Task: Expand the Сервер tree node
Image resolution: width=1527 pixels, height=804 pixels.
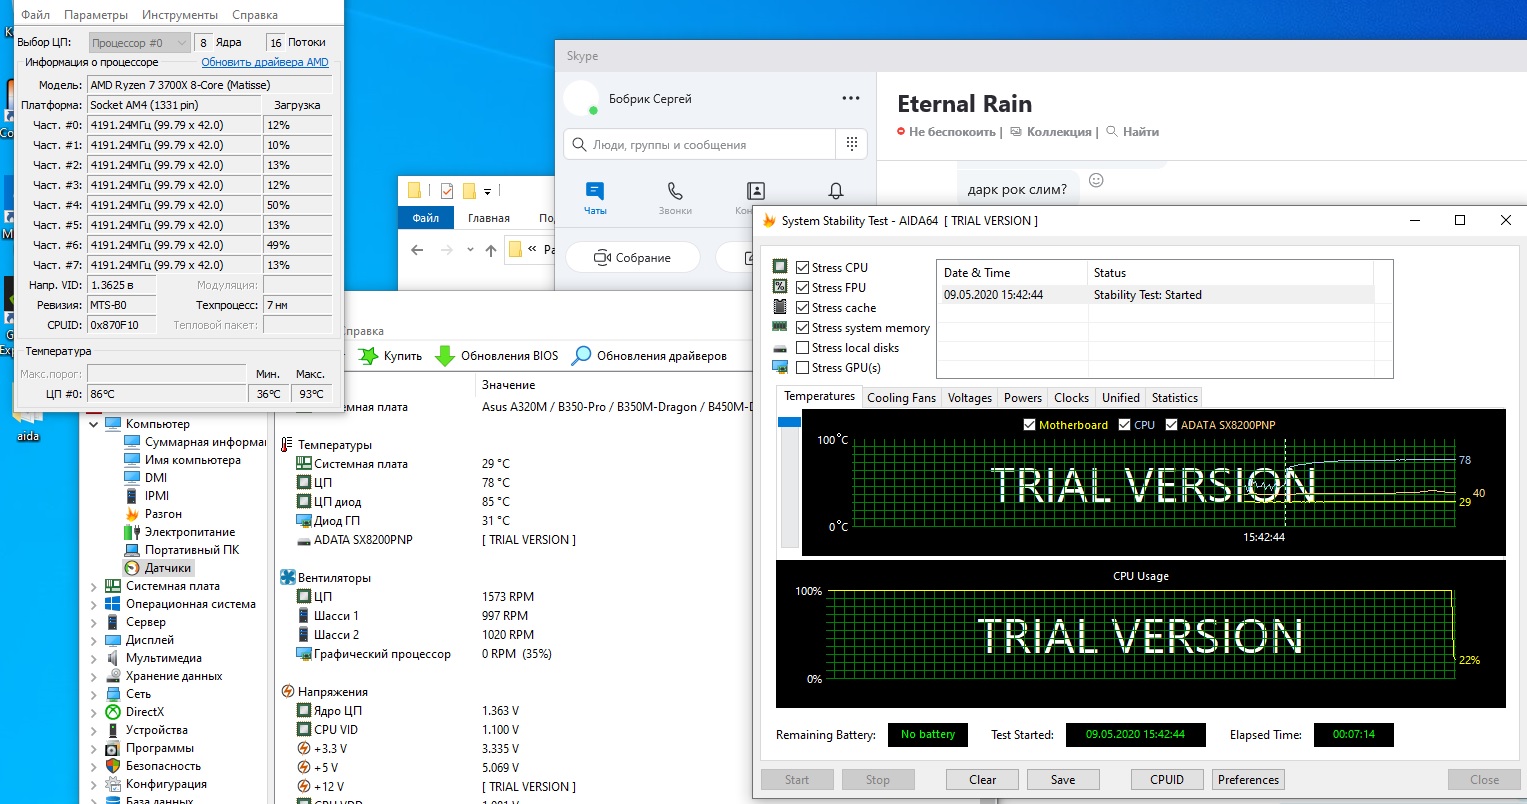Action: point(94,622)
